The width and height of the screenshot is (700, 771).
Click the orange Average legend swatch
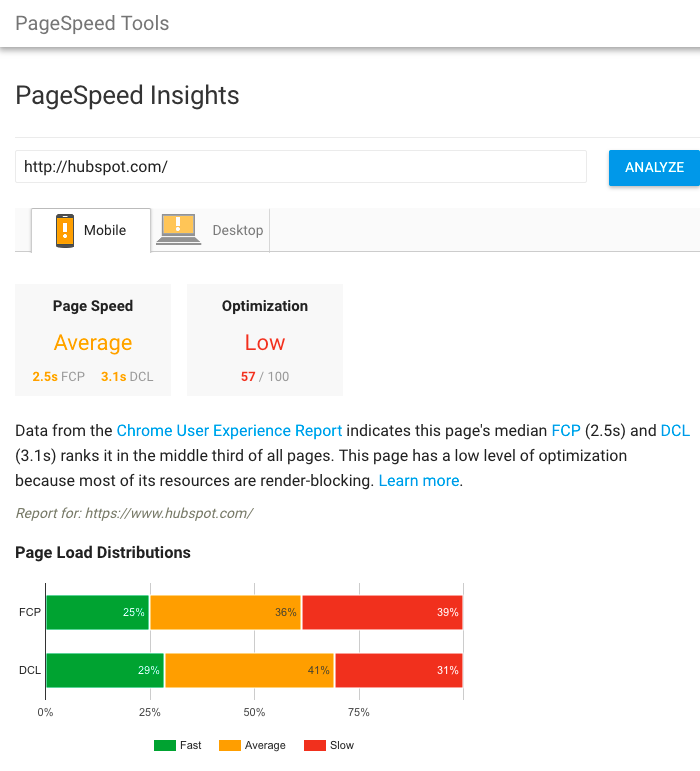tap(230, 745)
